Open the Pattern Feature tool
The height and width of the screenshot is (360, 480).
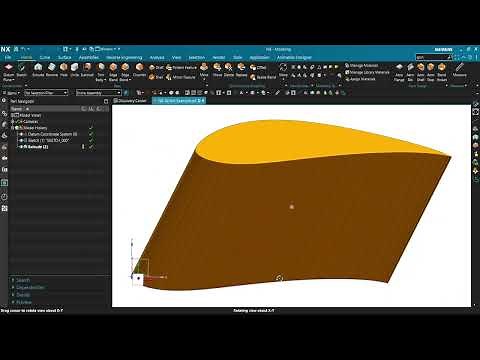182,67
